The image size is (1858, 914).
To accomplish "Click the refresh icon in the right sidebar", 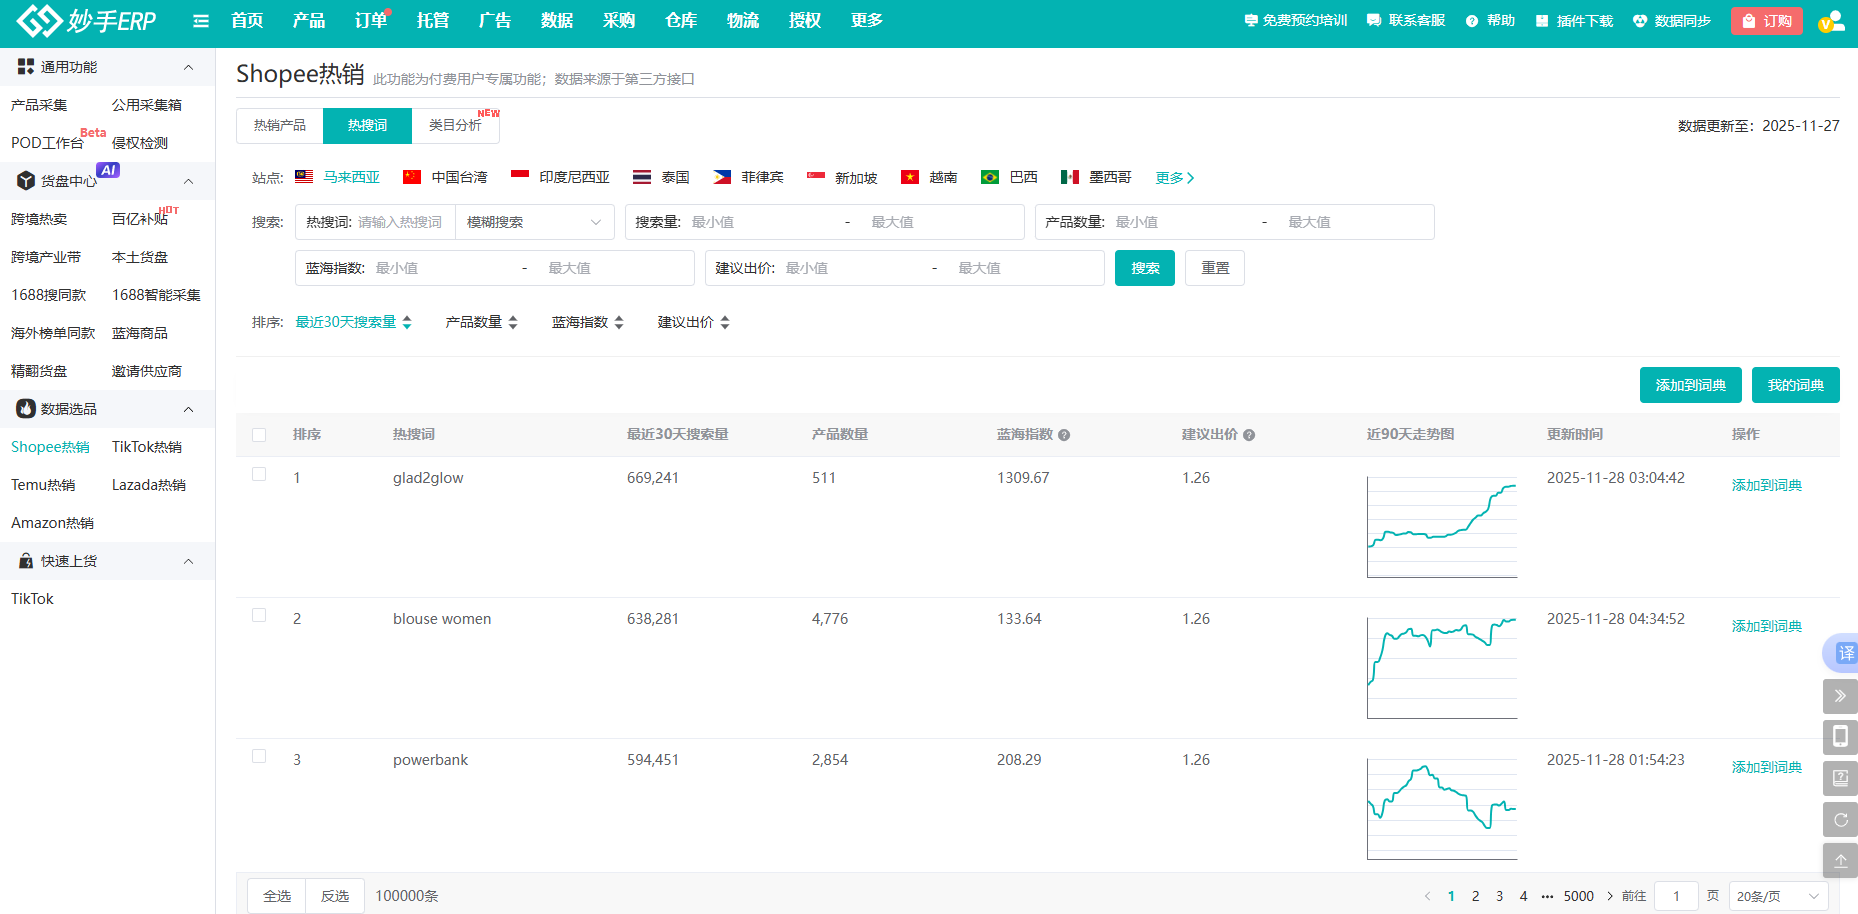I will click(1840, 820).
